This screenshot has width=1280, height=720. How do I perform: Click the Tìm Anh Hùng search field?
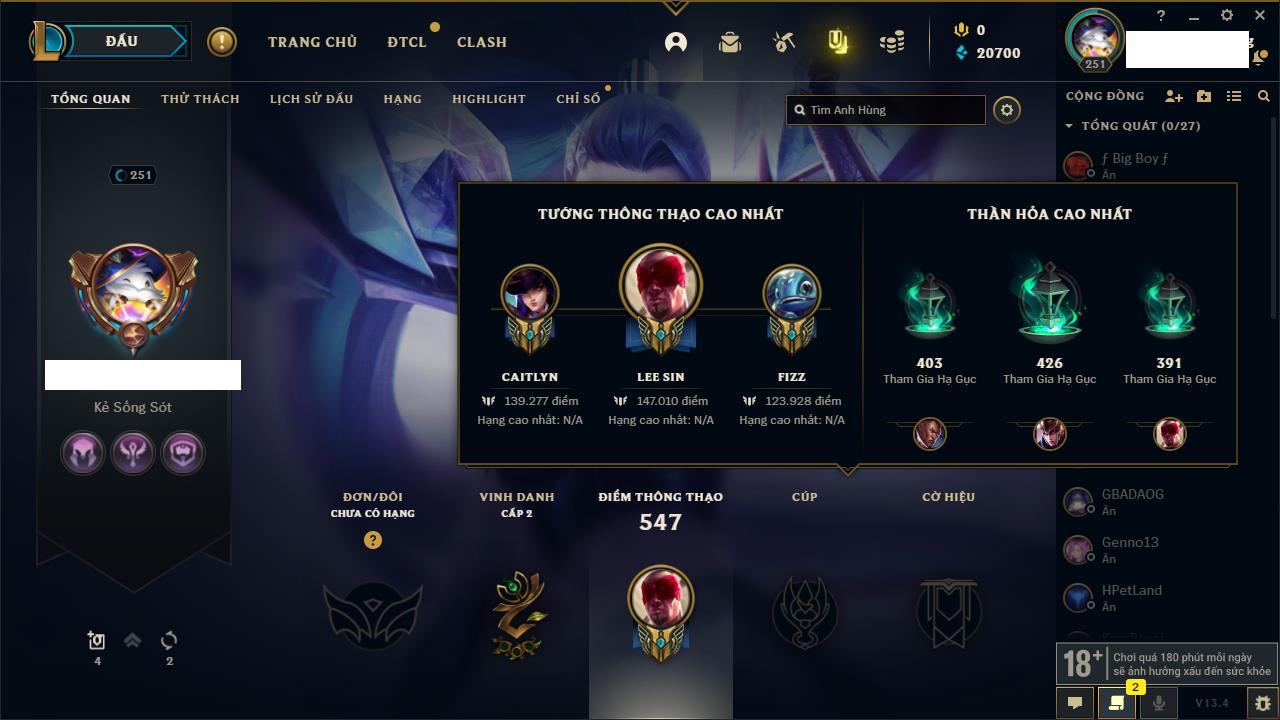(x=886, y=110)
